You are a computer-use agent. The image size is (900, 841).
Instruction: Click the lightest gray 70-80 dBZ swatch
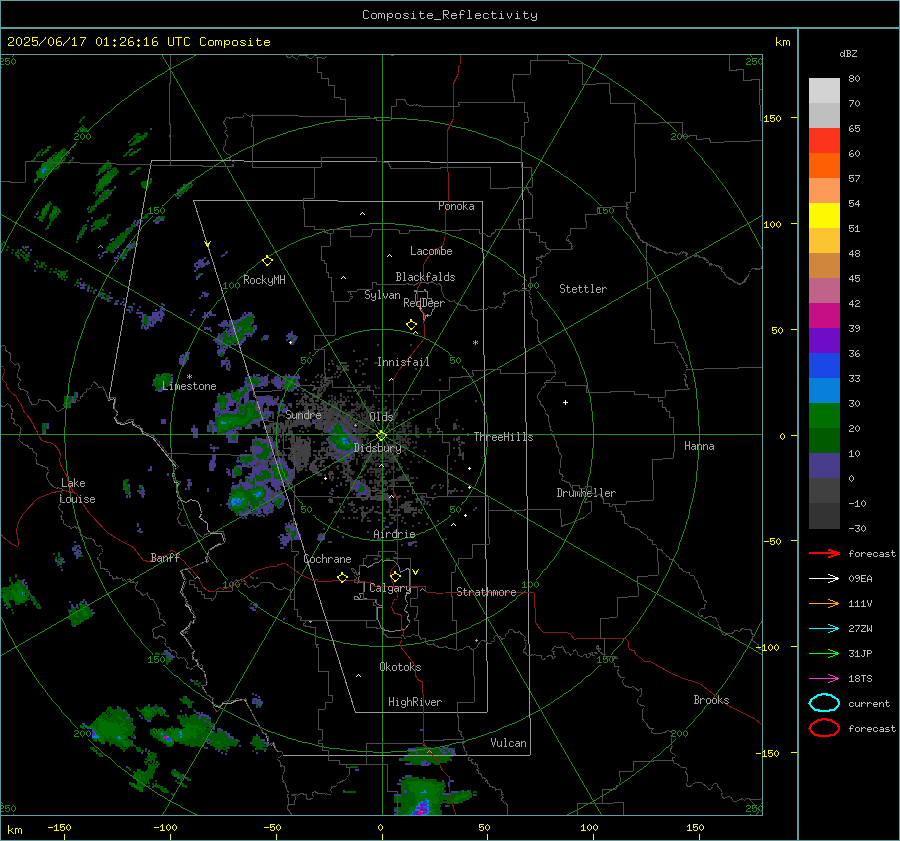tap(824, 91)
